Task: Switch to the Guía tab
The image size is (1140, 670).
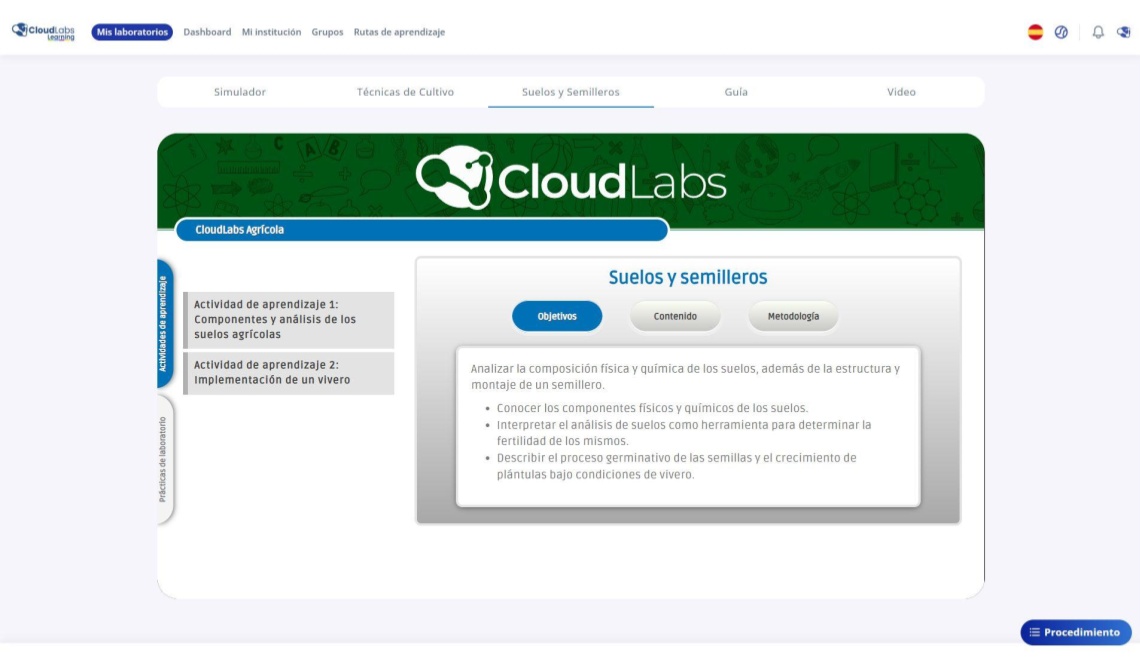Action: coord(736,92)
